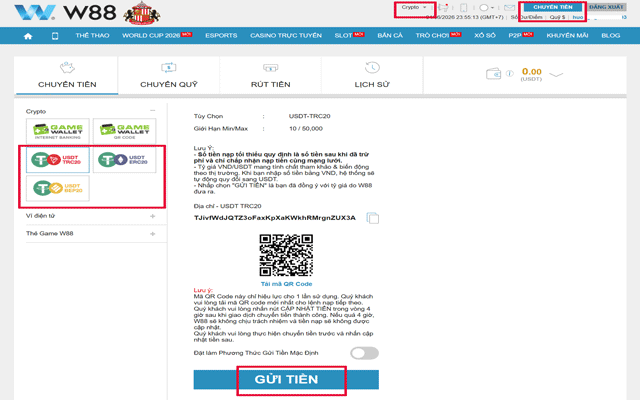Open SLOT menu
Screen dimensions: 640x400
click(x=349, y=36)
